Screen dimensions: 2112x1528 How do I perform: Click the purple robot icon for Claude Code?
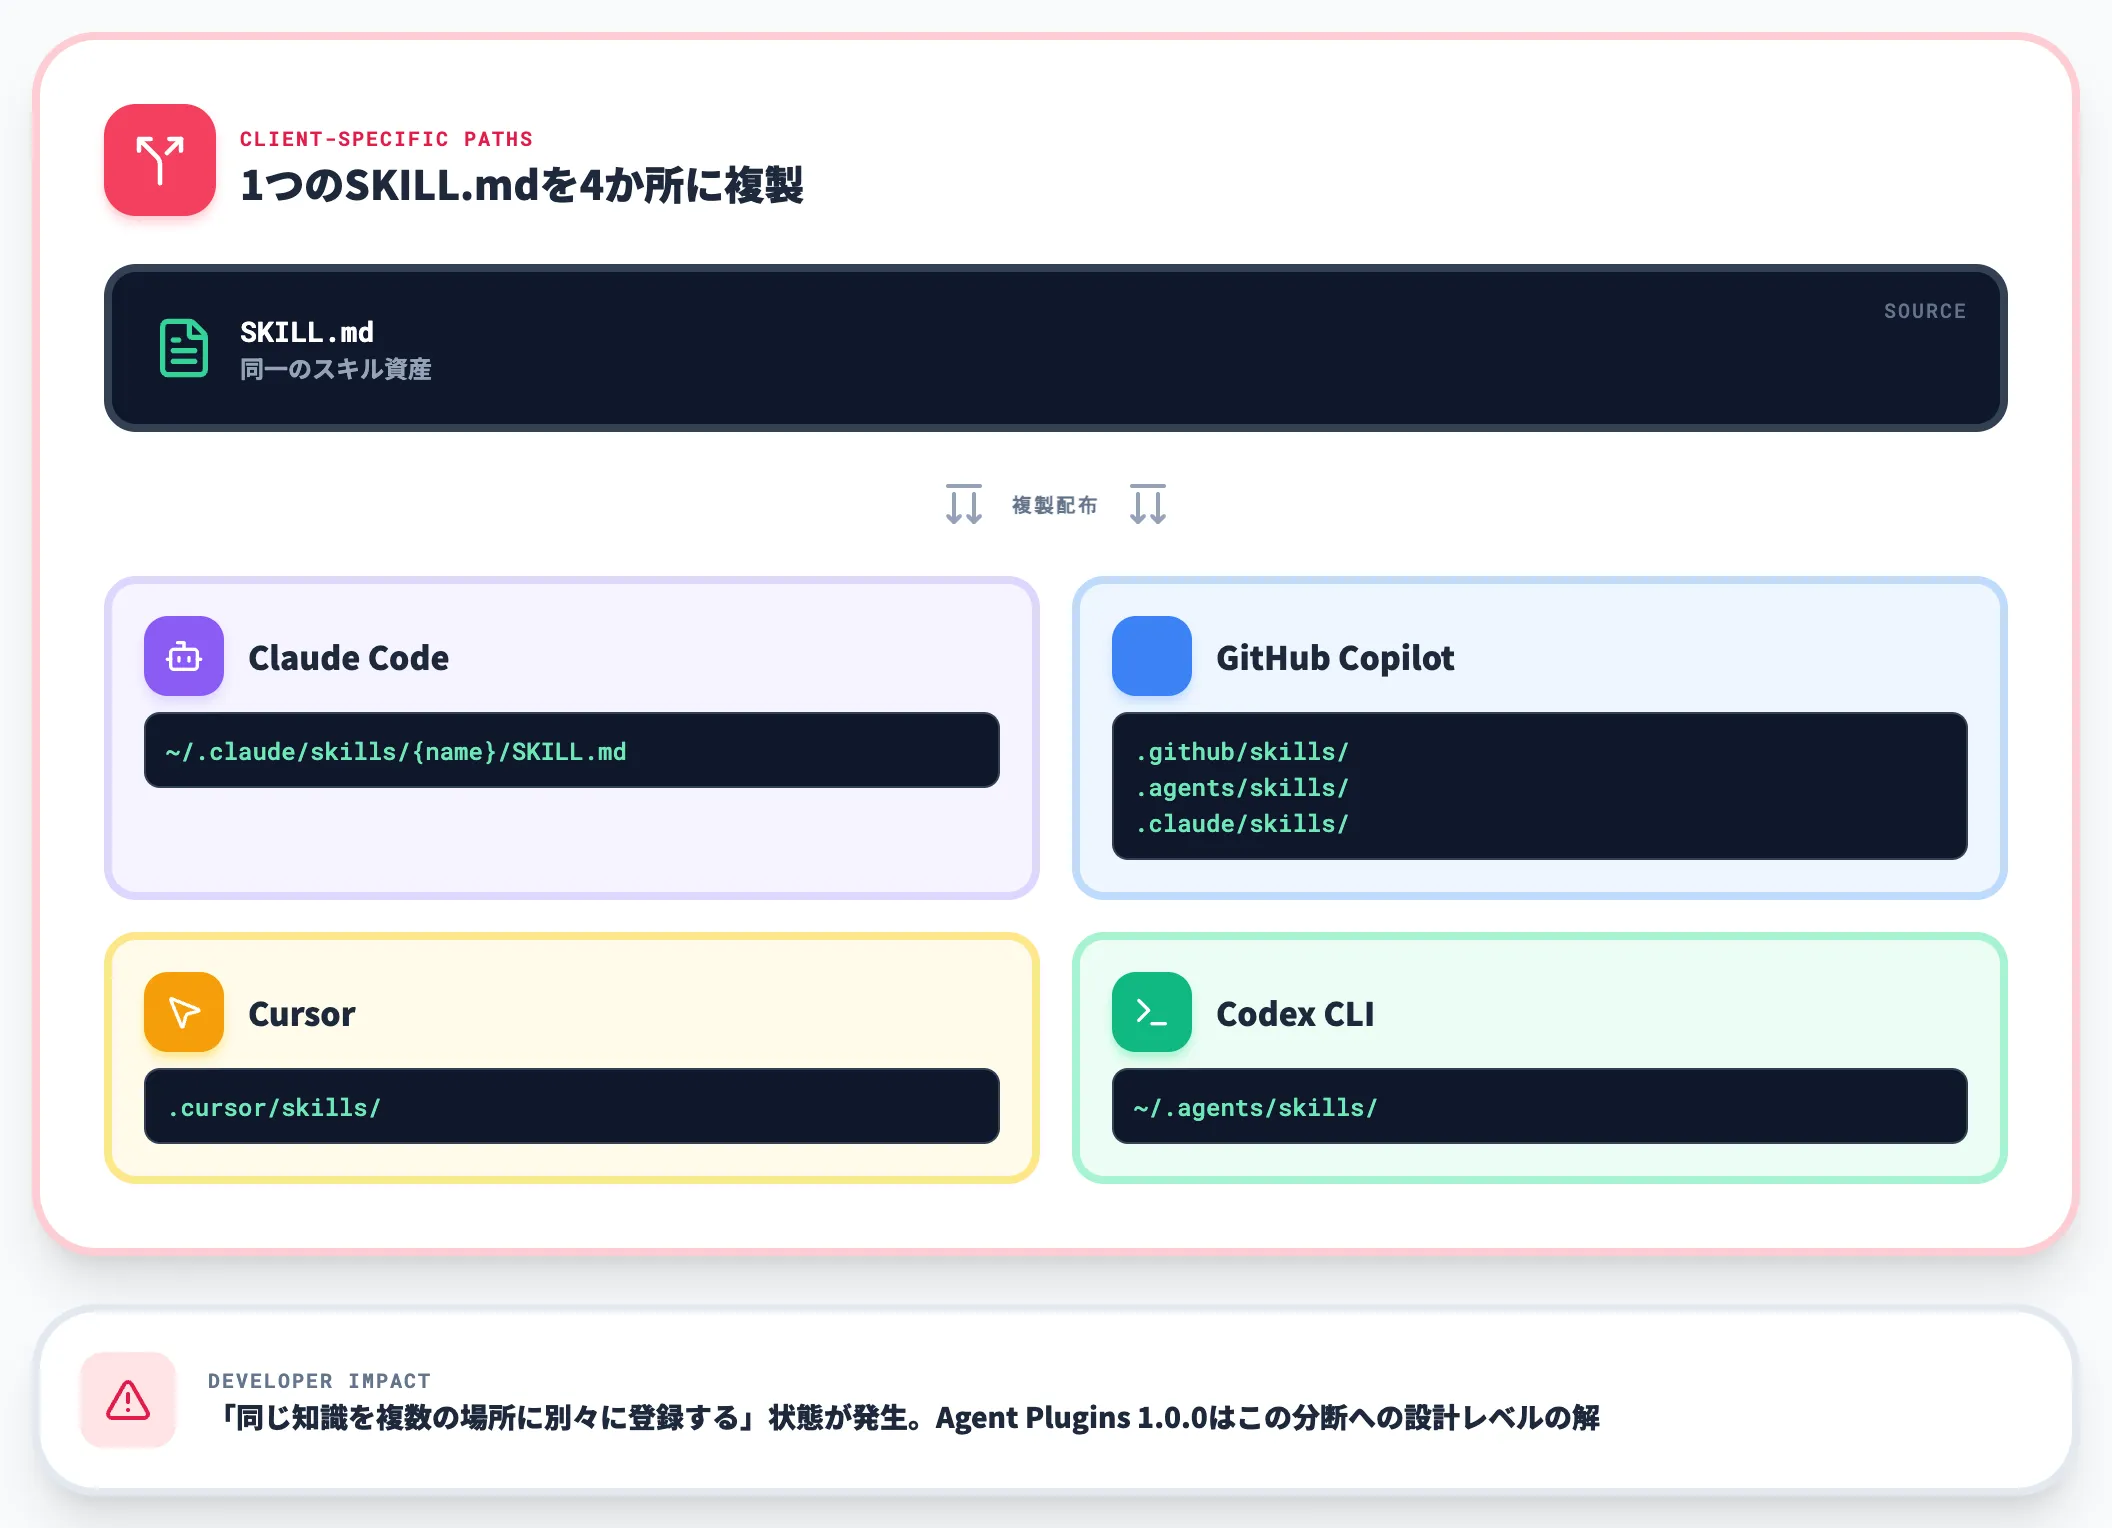coord(184,656)
